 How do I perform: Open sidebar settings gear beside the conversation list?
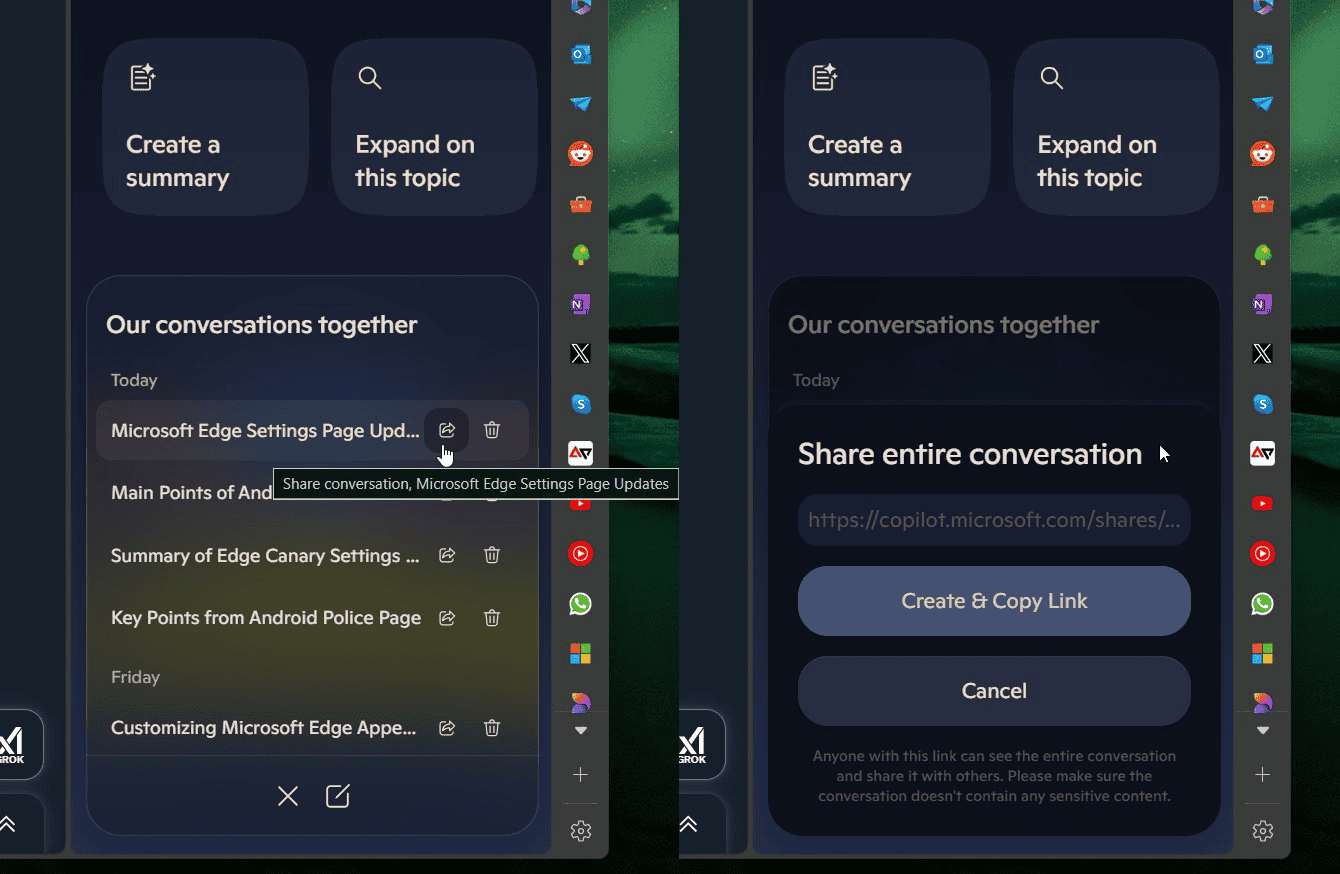[581, 831]
